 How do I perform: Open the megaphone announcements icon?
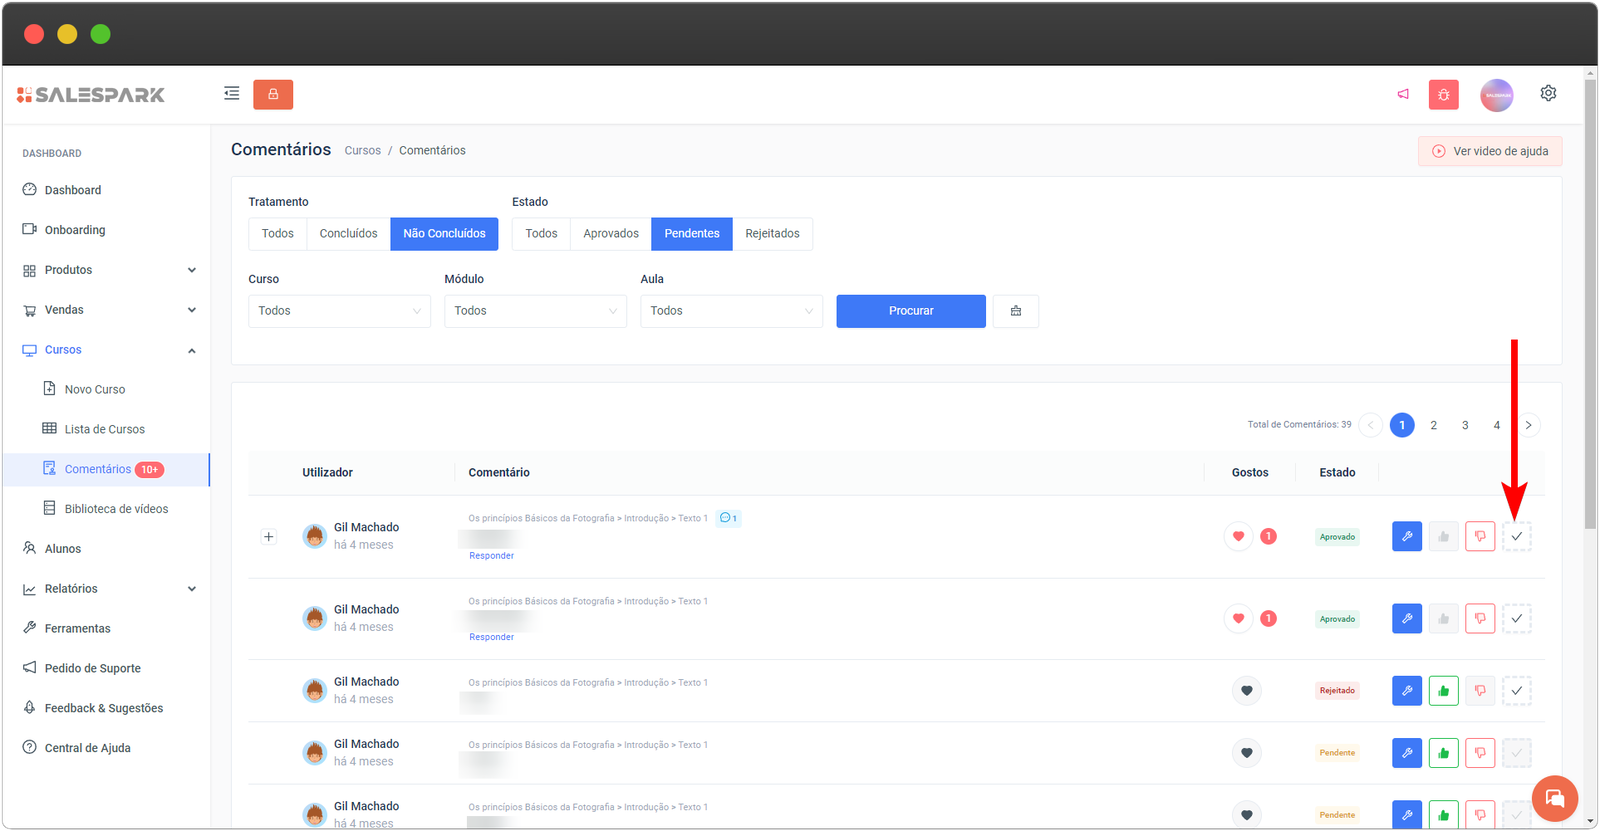[1403, 94]
